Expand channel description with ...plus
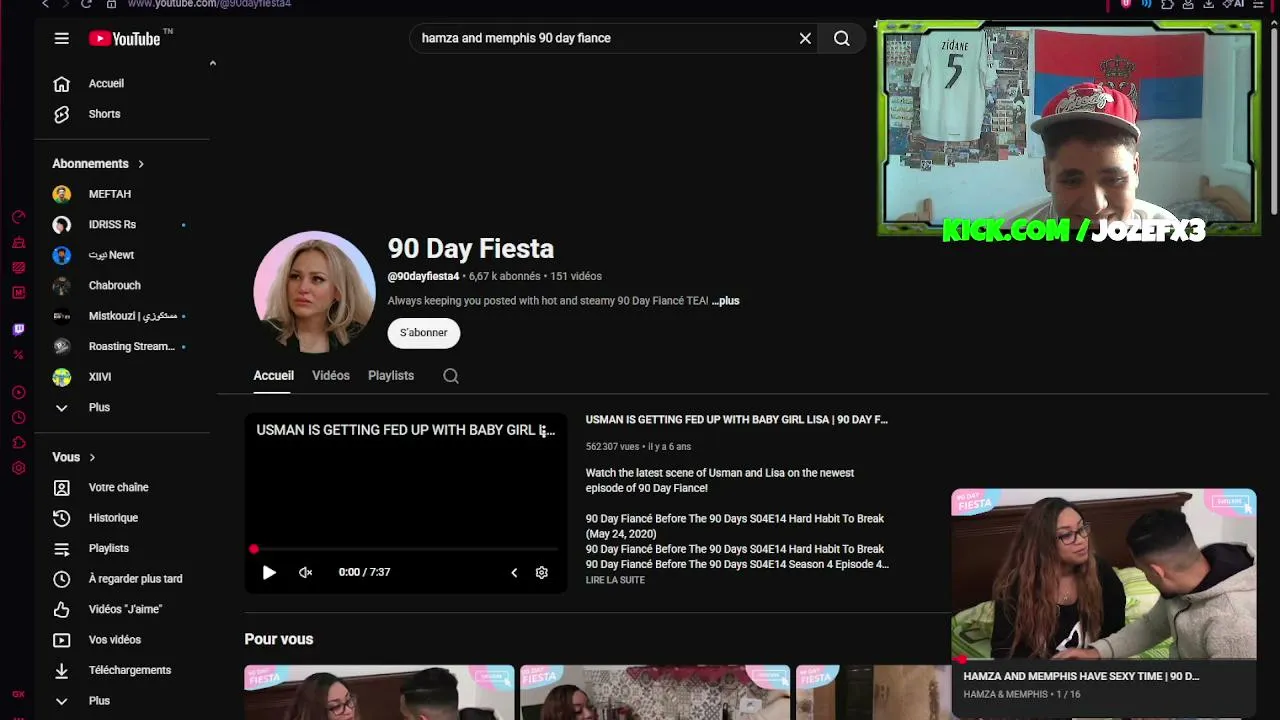This screenshot has width=1280, height=720. click(x=725, y=301)
